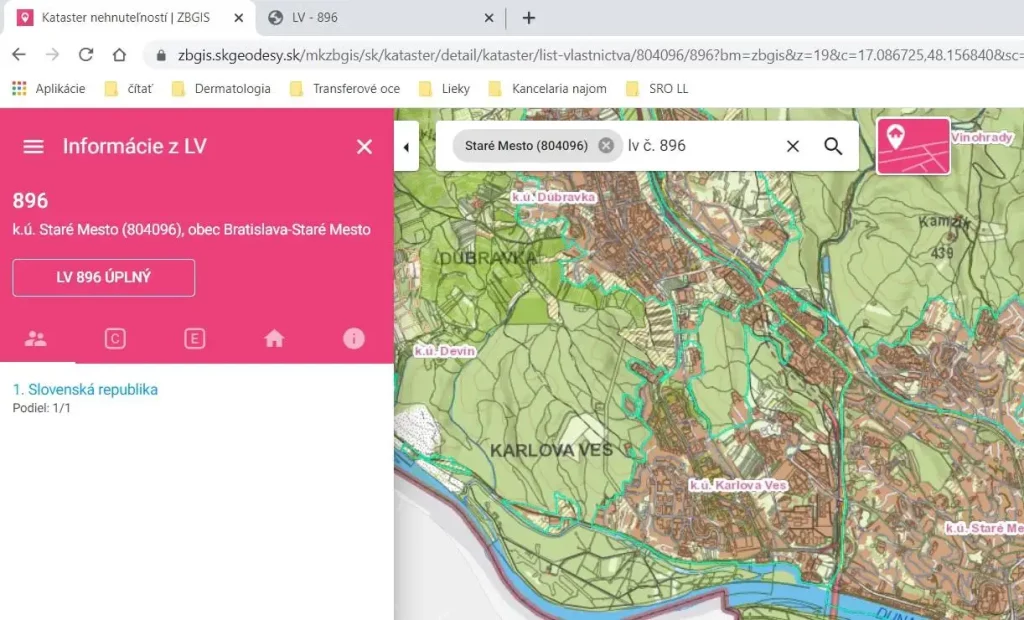This screenshot has width=1024, height=620.
Task: Open the Transferové oce bookmarks folder
Action: 345,89
